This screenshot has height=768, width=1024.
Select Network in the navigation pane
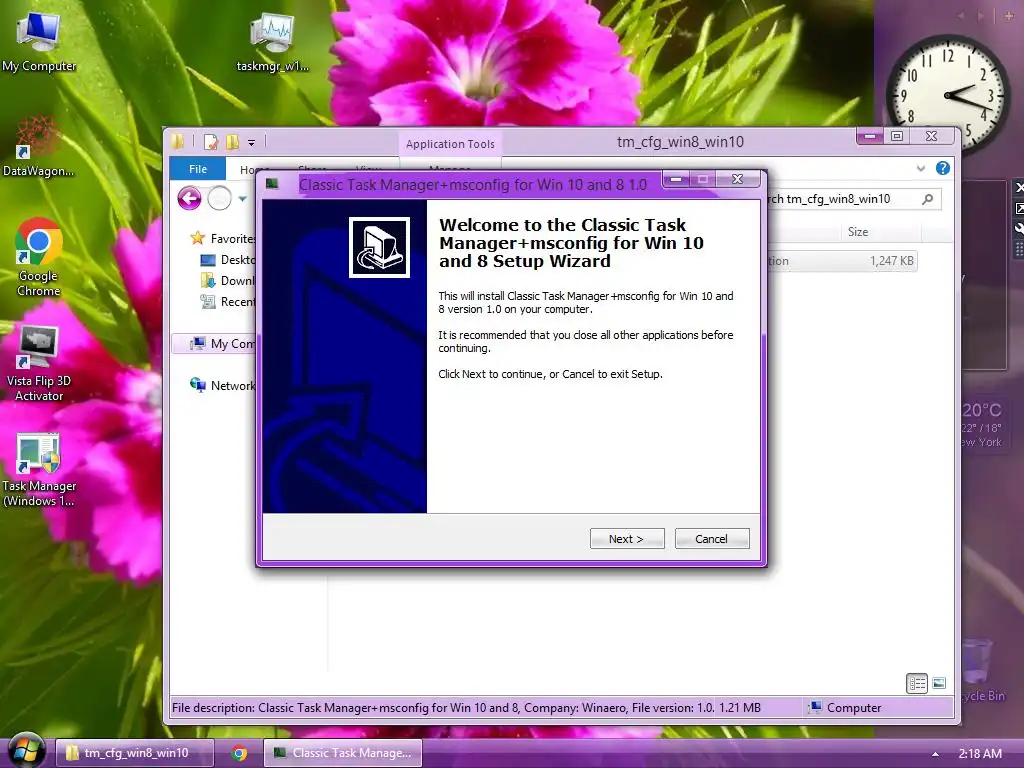222,385
